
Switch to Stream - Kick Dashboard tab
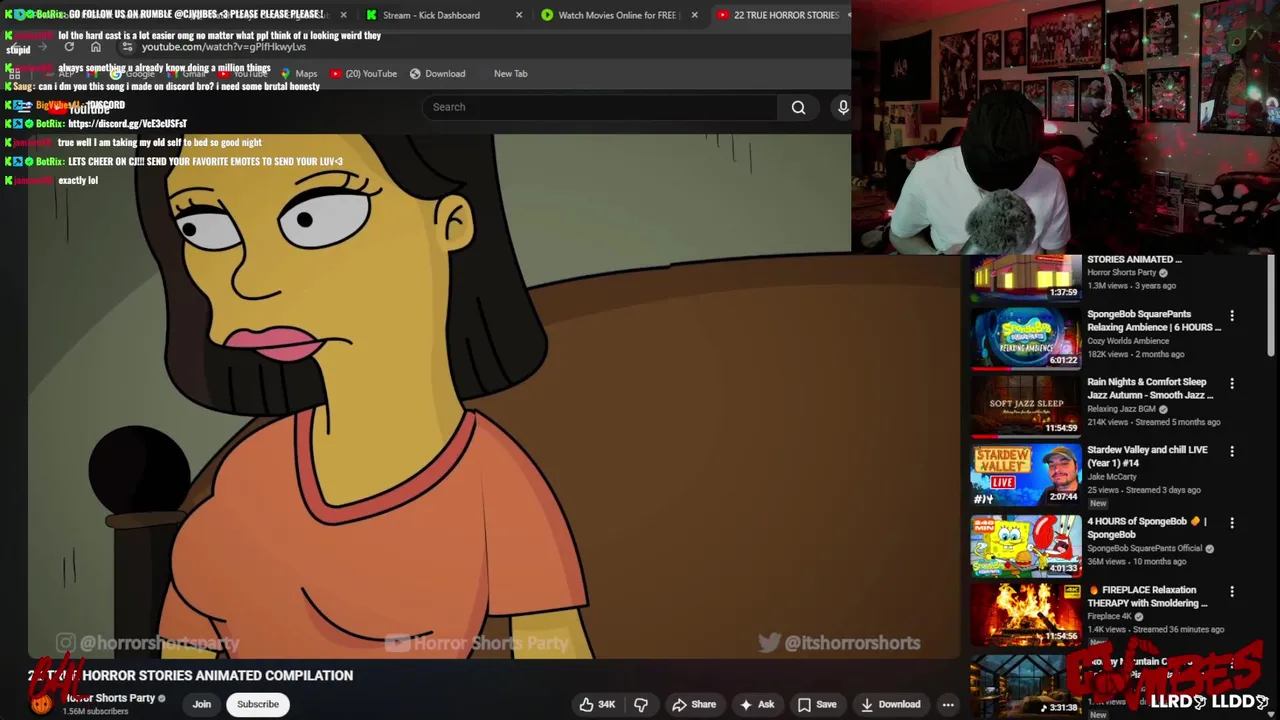click(x=431, y=15)
